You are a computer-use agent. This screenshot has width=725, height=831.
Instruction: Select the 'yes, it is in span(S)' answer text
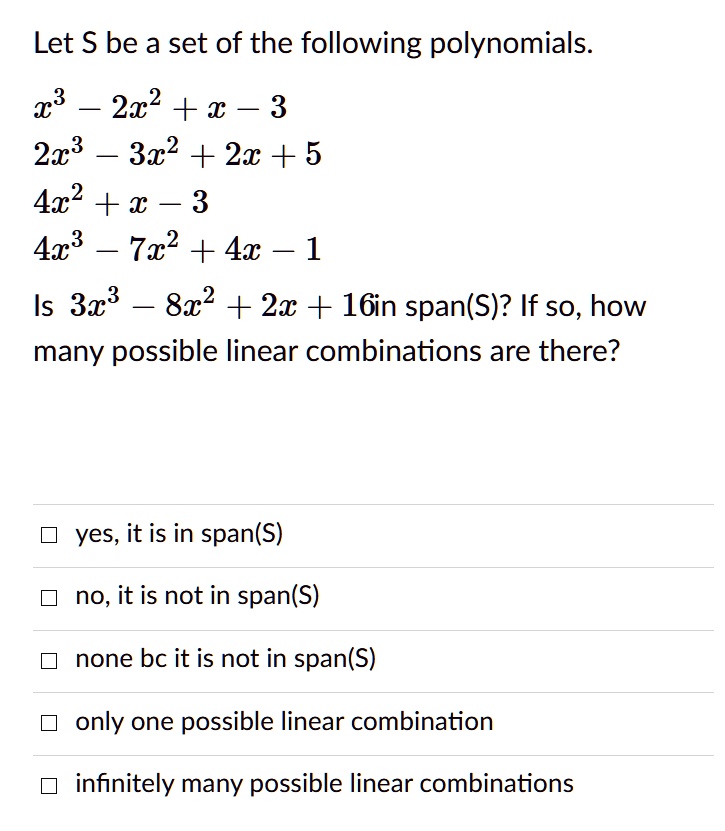179,534
